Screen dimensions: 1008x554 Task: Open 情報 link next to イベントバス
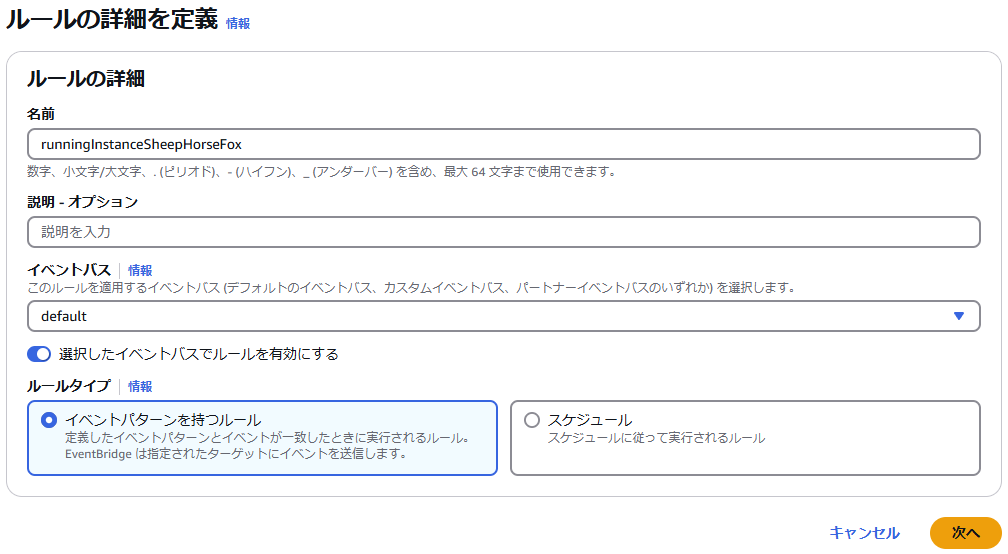point(140,271)
